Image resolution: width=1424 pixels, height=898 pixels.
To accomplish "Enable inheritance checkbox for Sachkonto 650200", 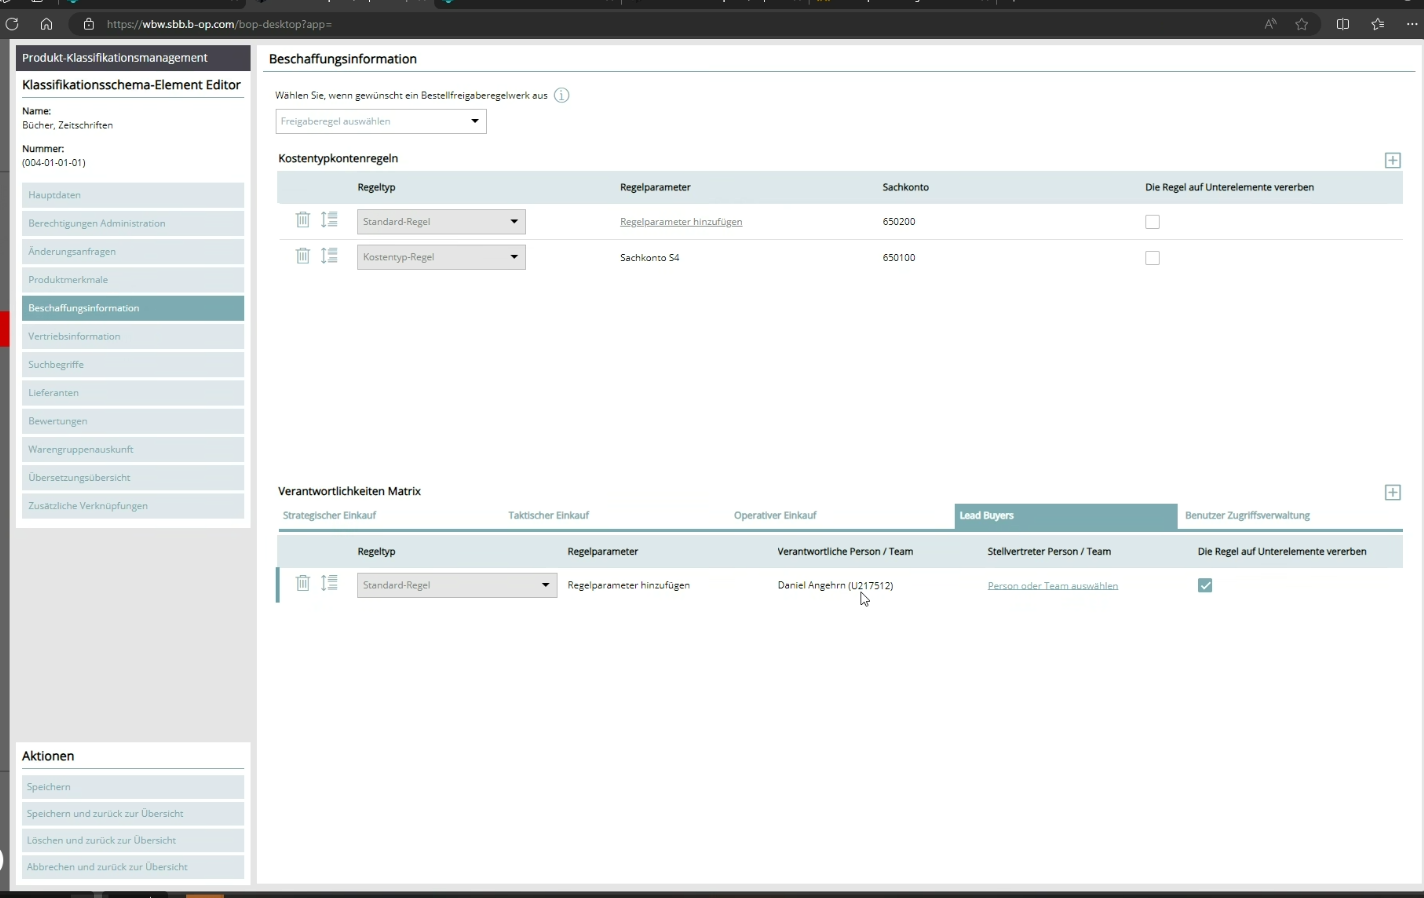I will pos(1152,222).
